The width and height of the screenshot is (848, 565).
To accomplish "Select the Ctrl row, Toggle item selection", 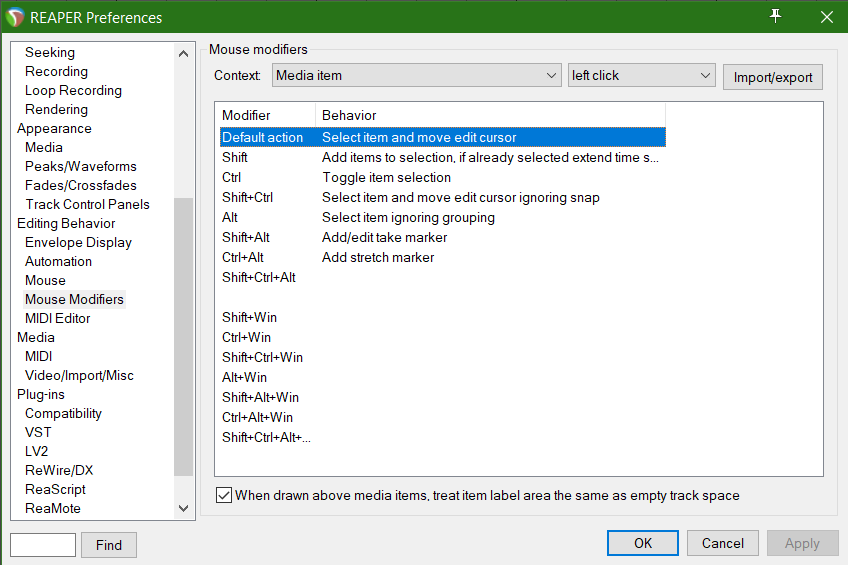I will click(442, 177).
